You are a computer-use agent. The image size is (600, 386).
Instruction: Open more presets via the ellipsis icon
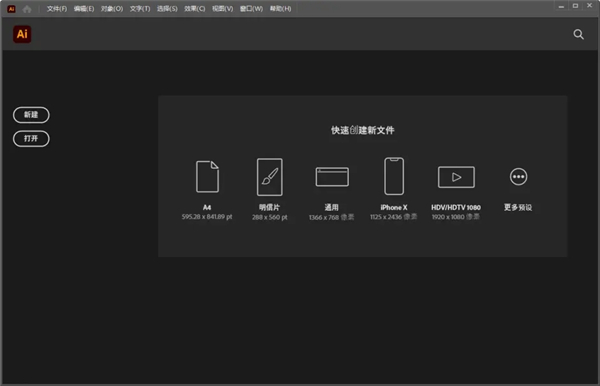518,177
